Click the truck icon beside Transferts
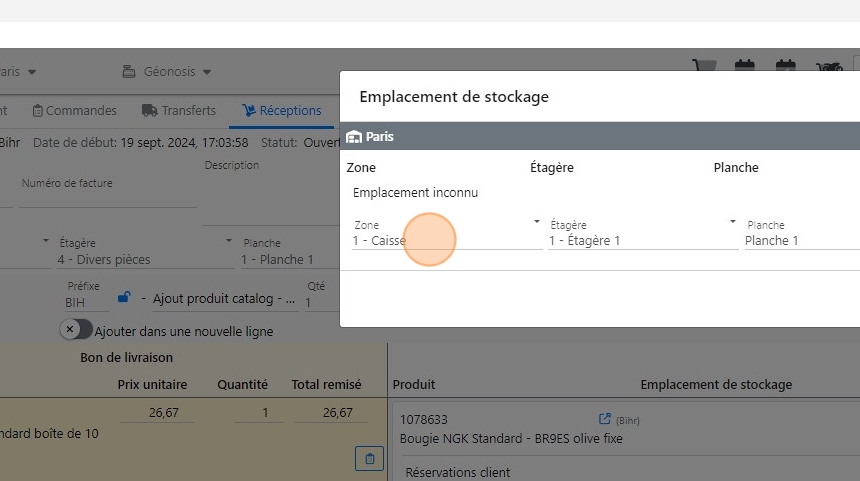The height and width of the screenshot is (481, 860). coord(150,111)
